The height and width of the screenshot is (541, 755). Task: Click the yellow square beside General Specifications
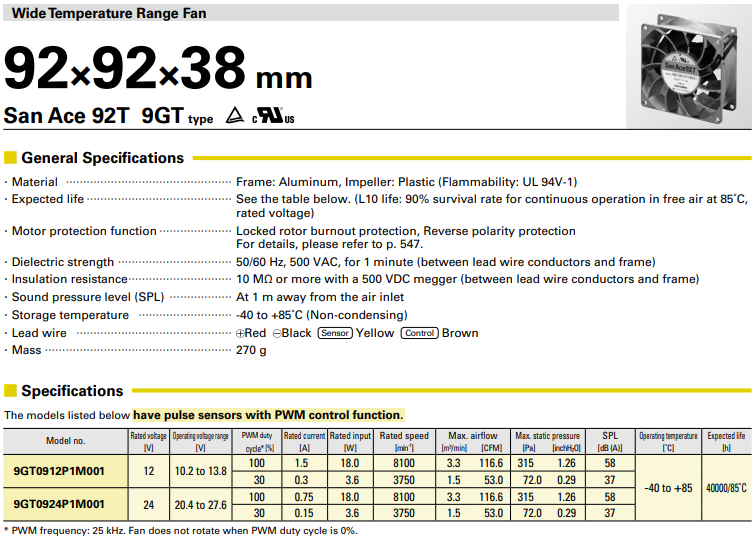click(x=10, y=158)
